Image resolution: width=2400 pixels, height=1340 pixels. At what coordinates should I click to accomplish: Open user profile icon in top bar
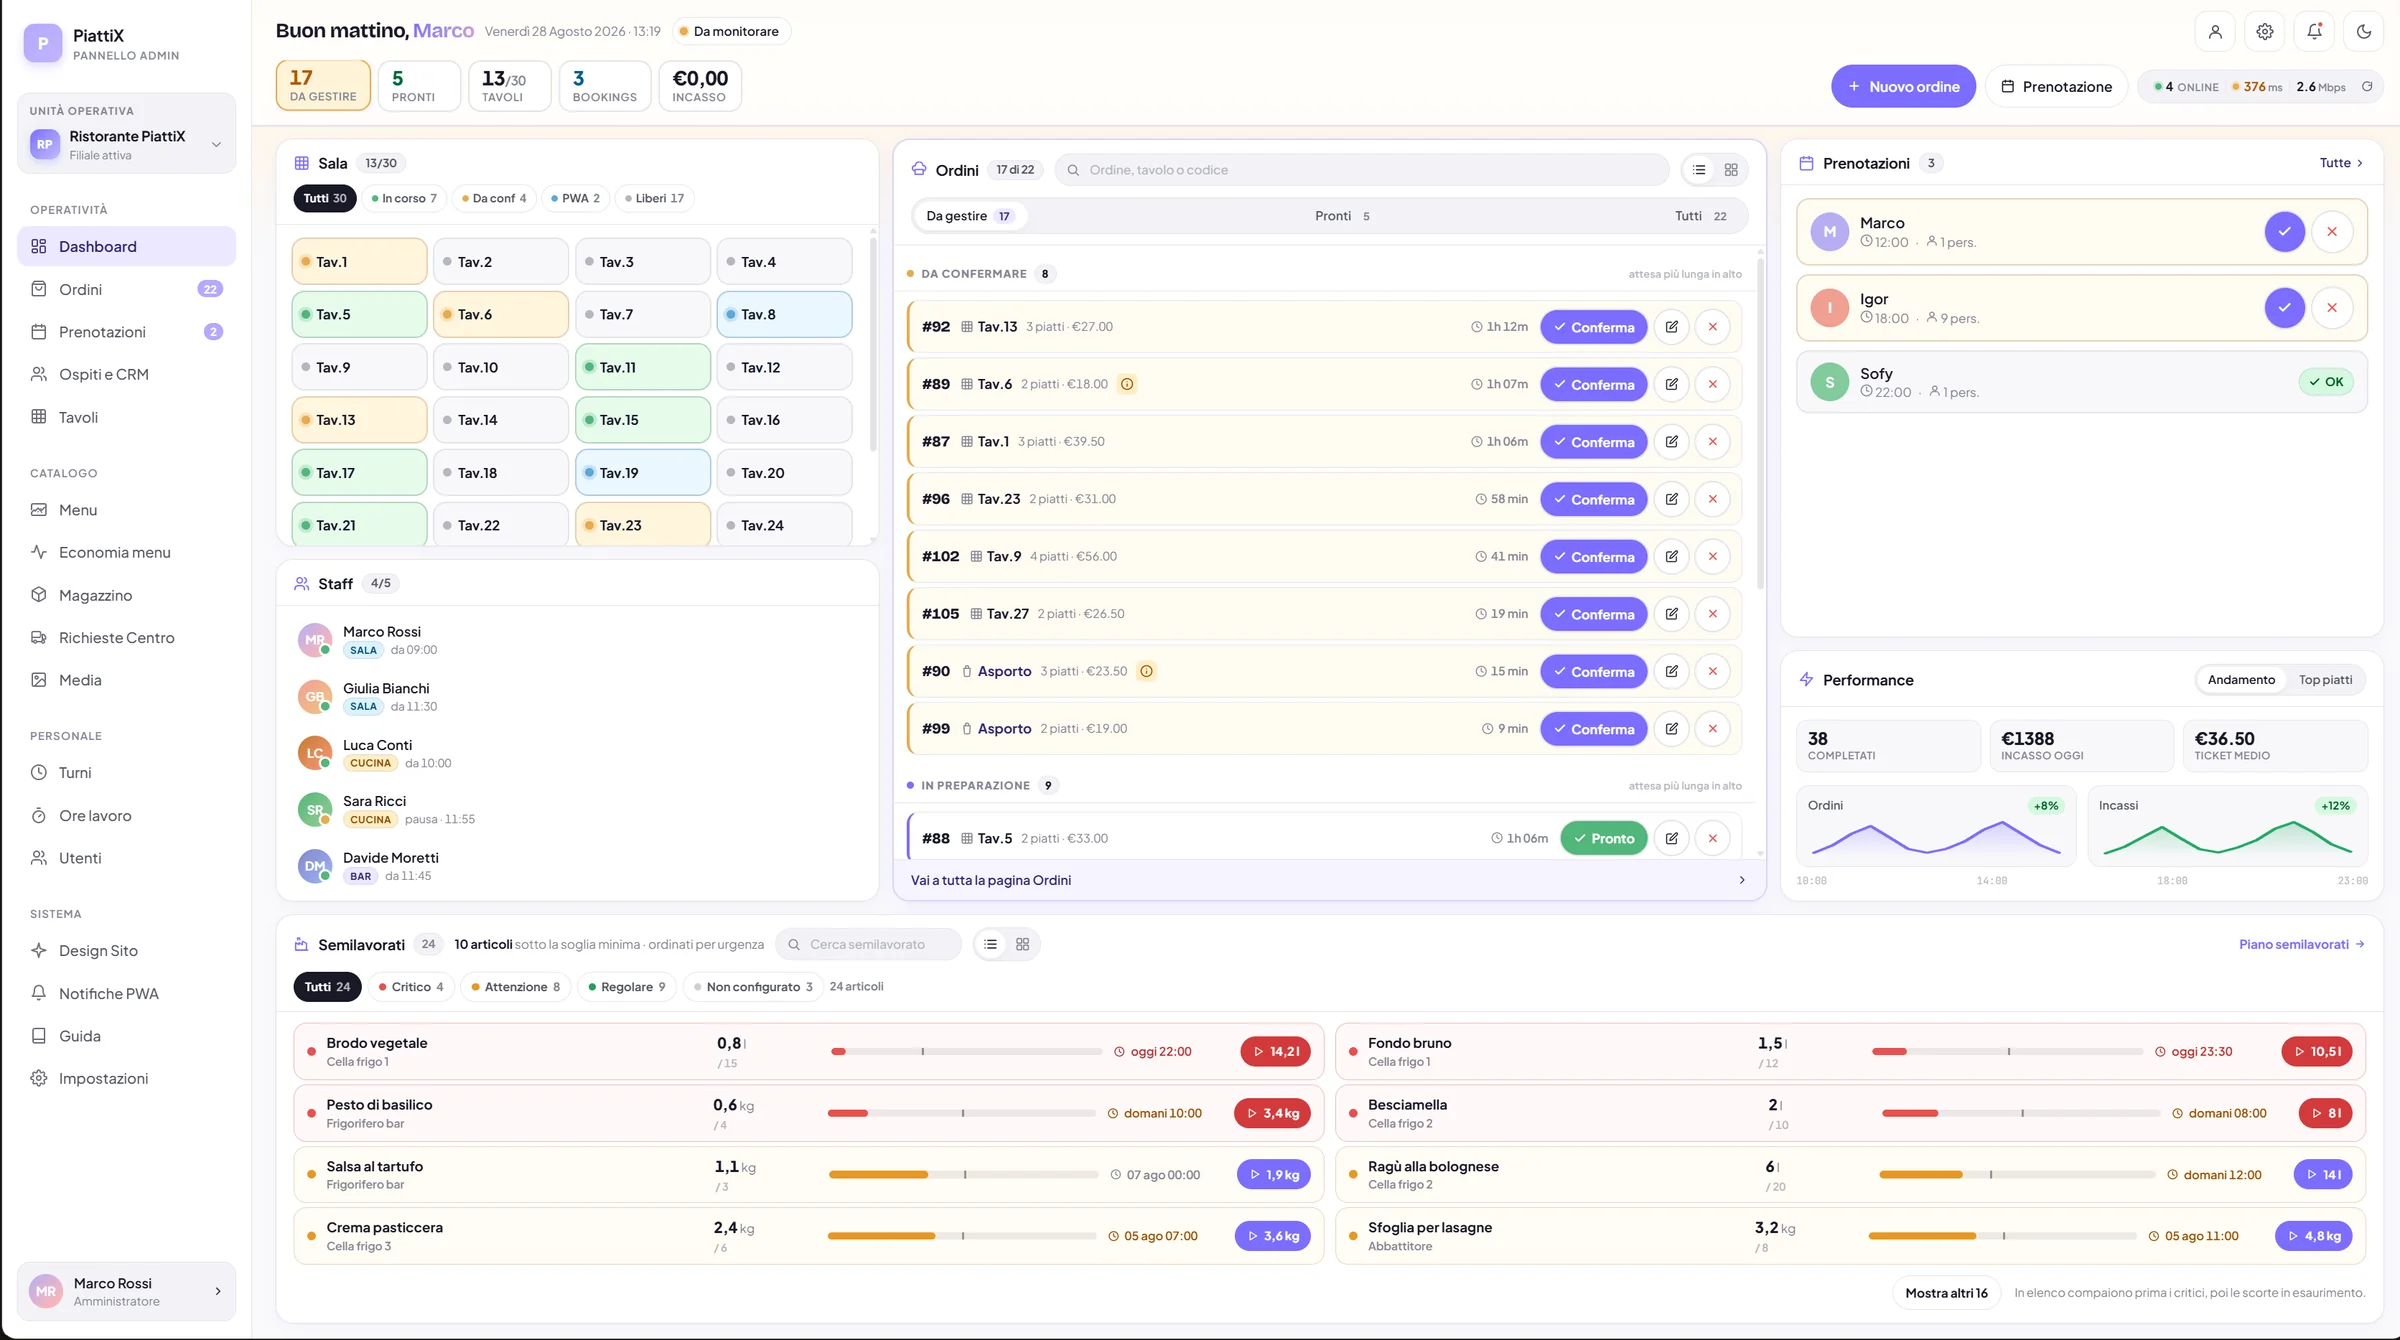point(2215,31)
